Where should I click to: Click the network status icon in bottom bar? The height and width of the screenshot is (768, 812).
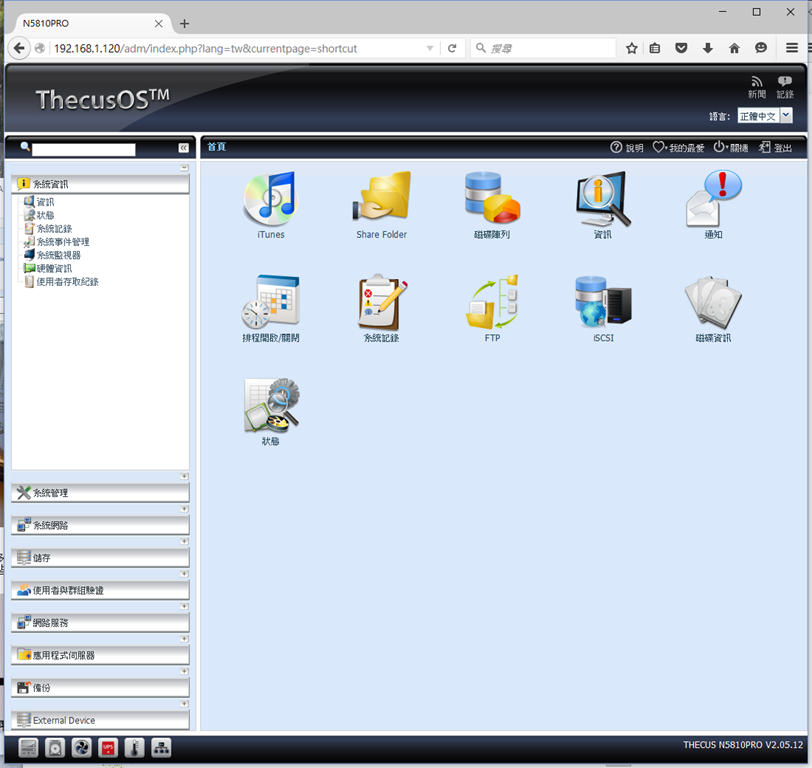click(x=161, y=748)
